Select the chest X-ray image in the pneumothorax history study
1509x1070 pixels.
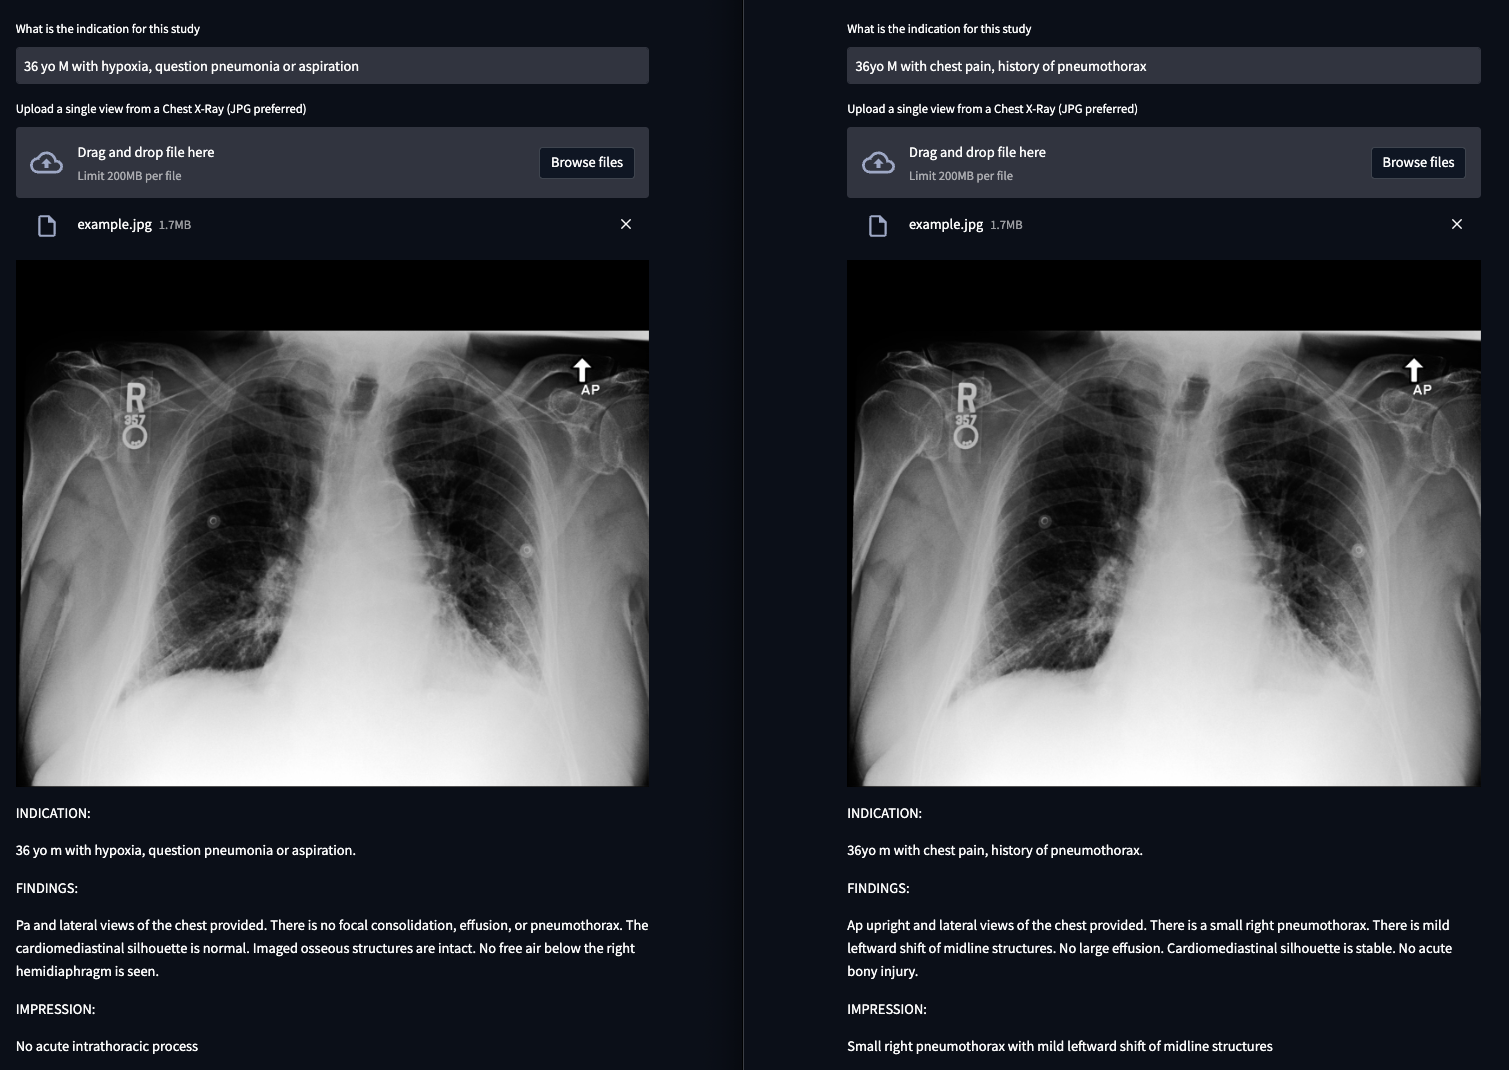1163,523
